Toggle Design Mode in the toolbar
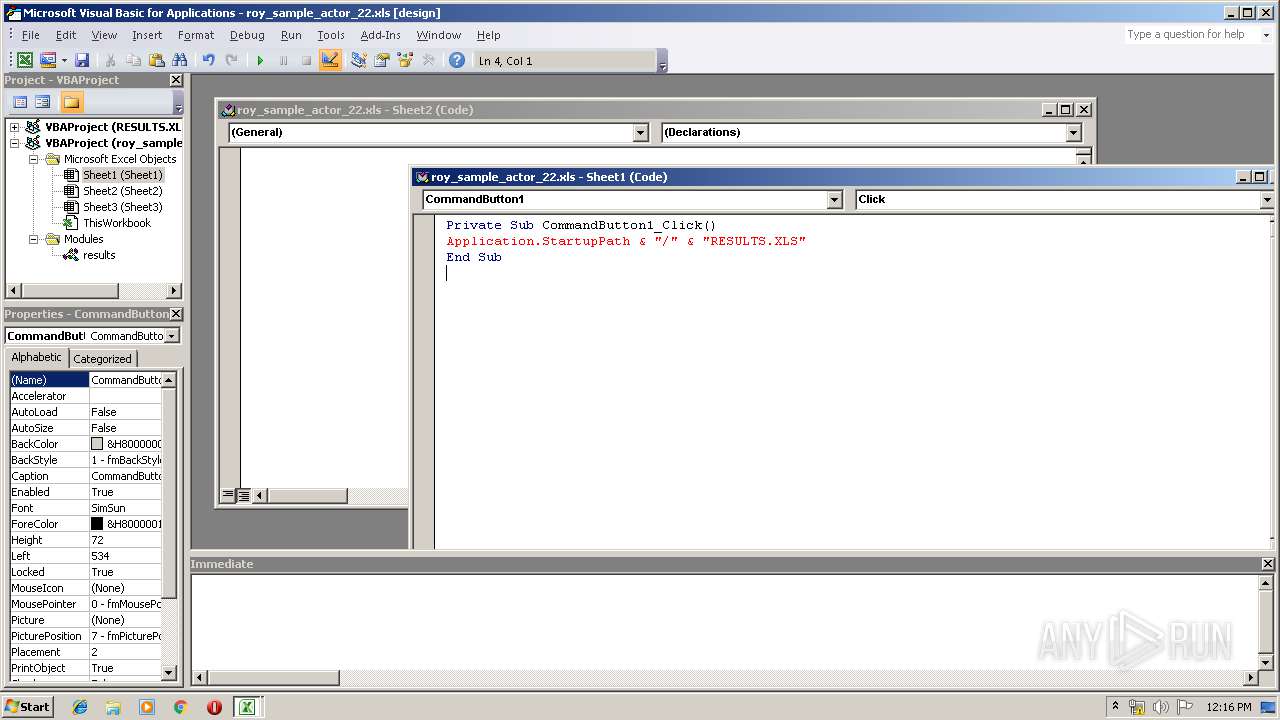1280x720 pixels. coord(330,61)
